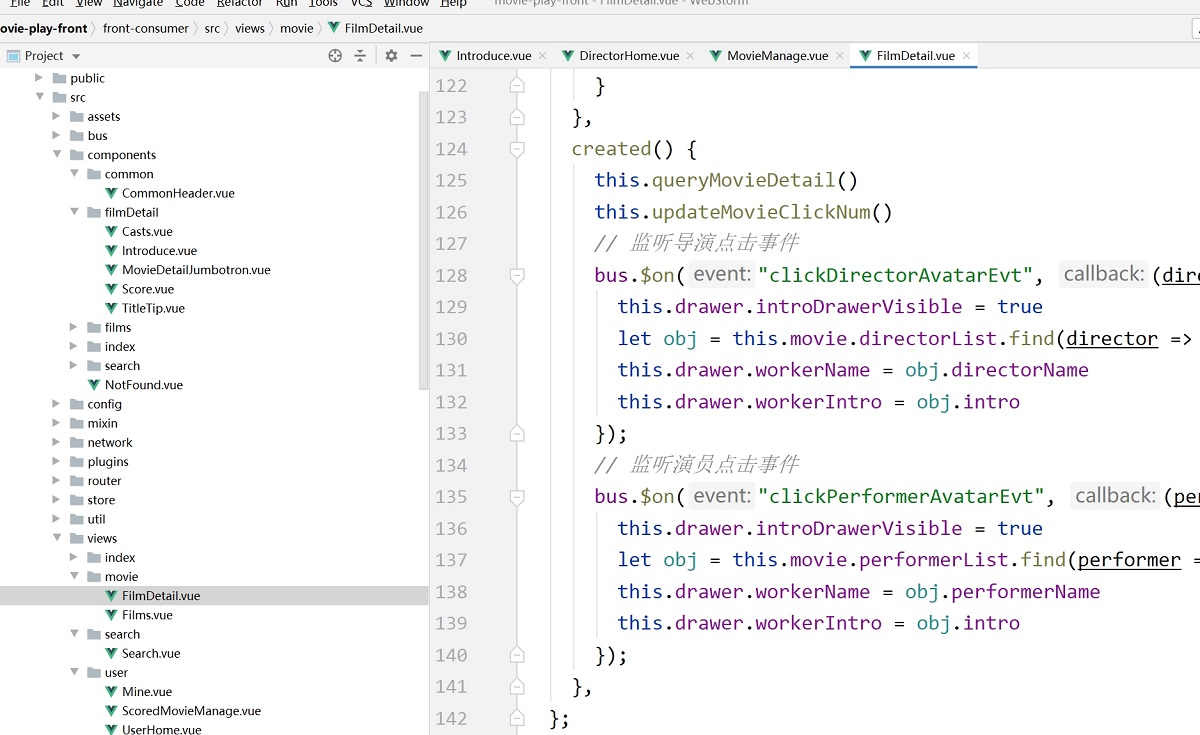Close the FilmDetail.vue tab
1200x735 pixels.
click(966, 56)
